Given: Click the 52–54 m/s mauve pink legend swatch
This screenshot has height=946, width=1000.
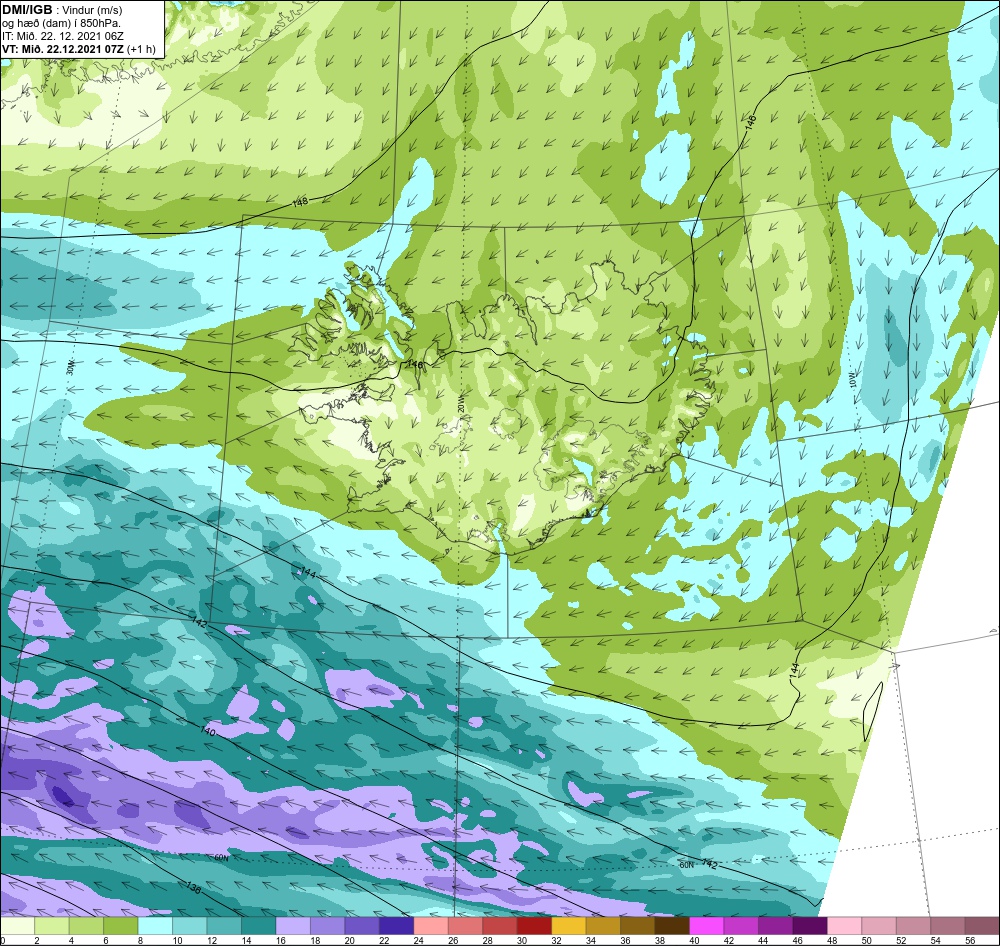Looking at the screenshot, I should (x=913, y=926).
